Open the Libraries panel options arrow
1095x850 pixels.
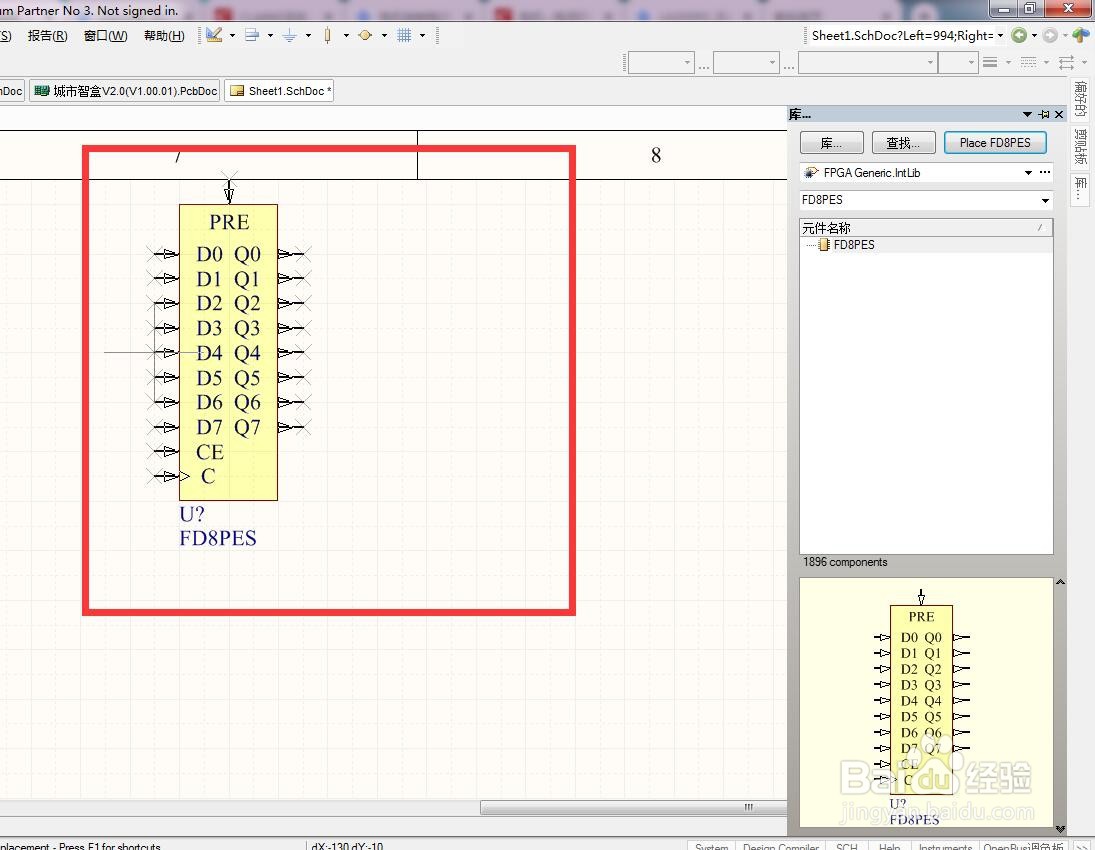[1027, 114]
